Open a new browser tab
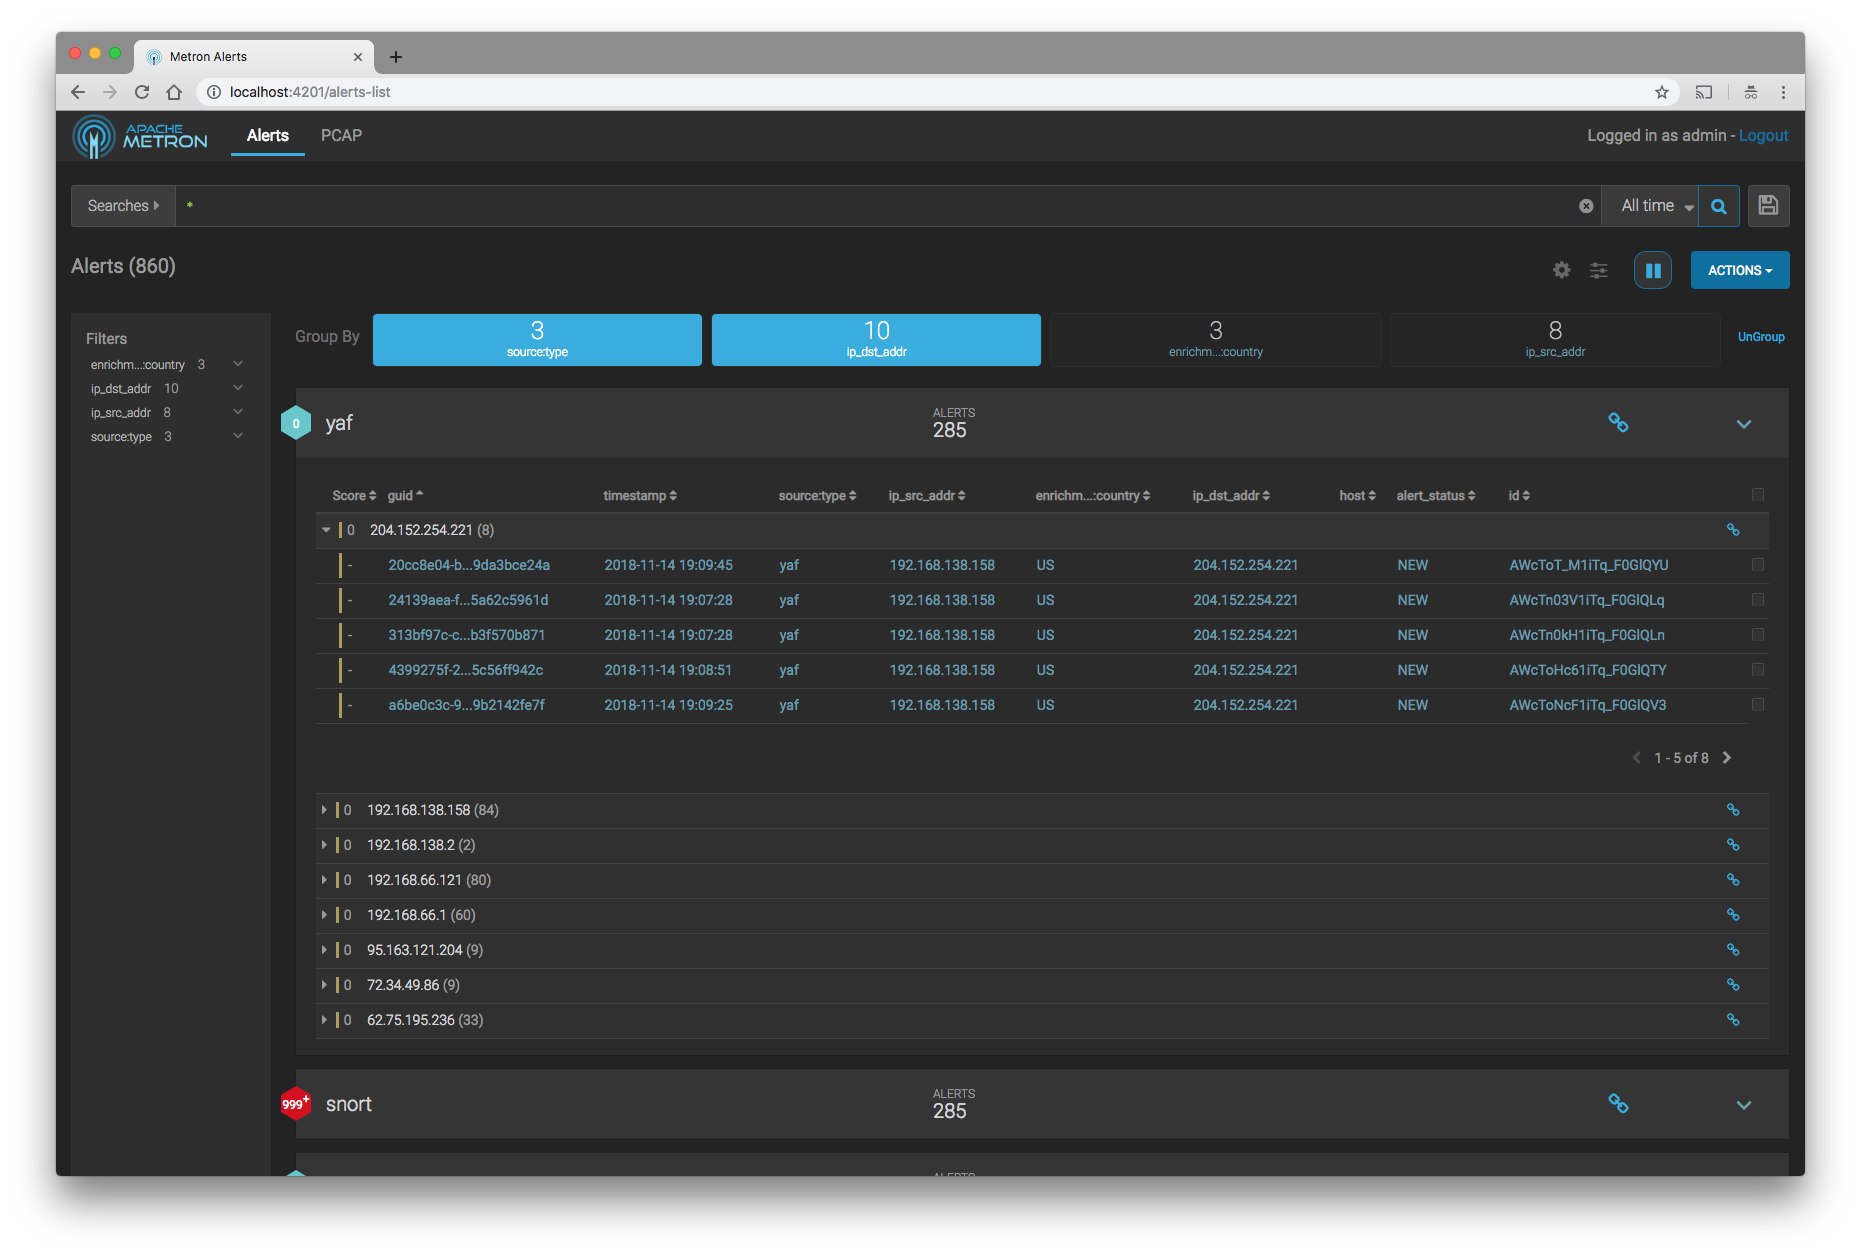 click(396, 57)
